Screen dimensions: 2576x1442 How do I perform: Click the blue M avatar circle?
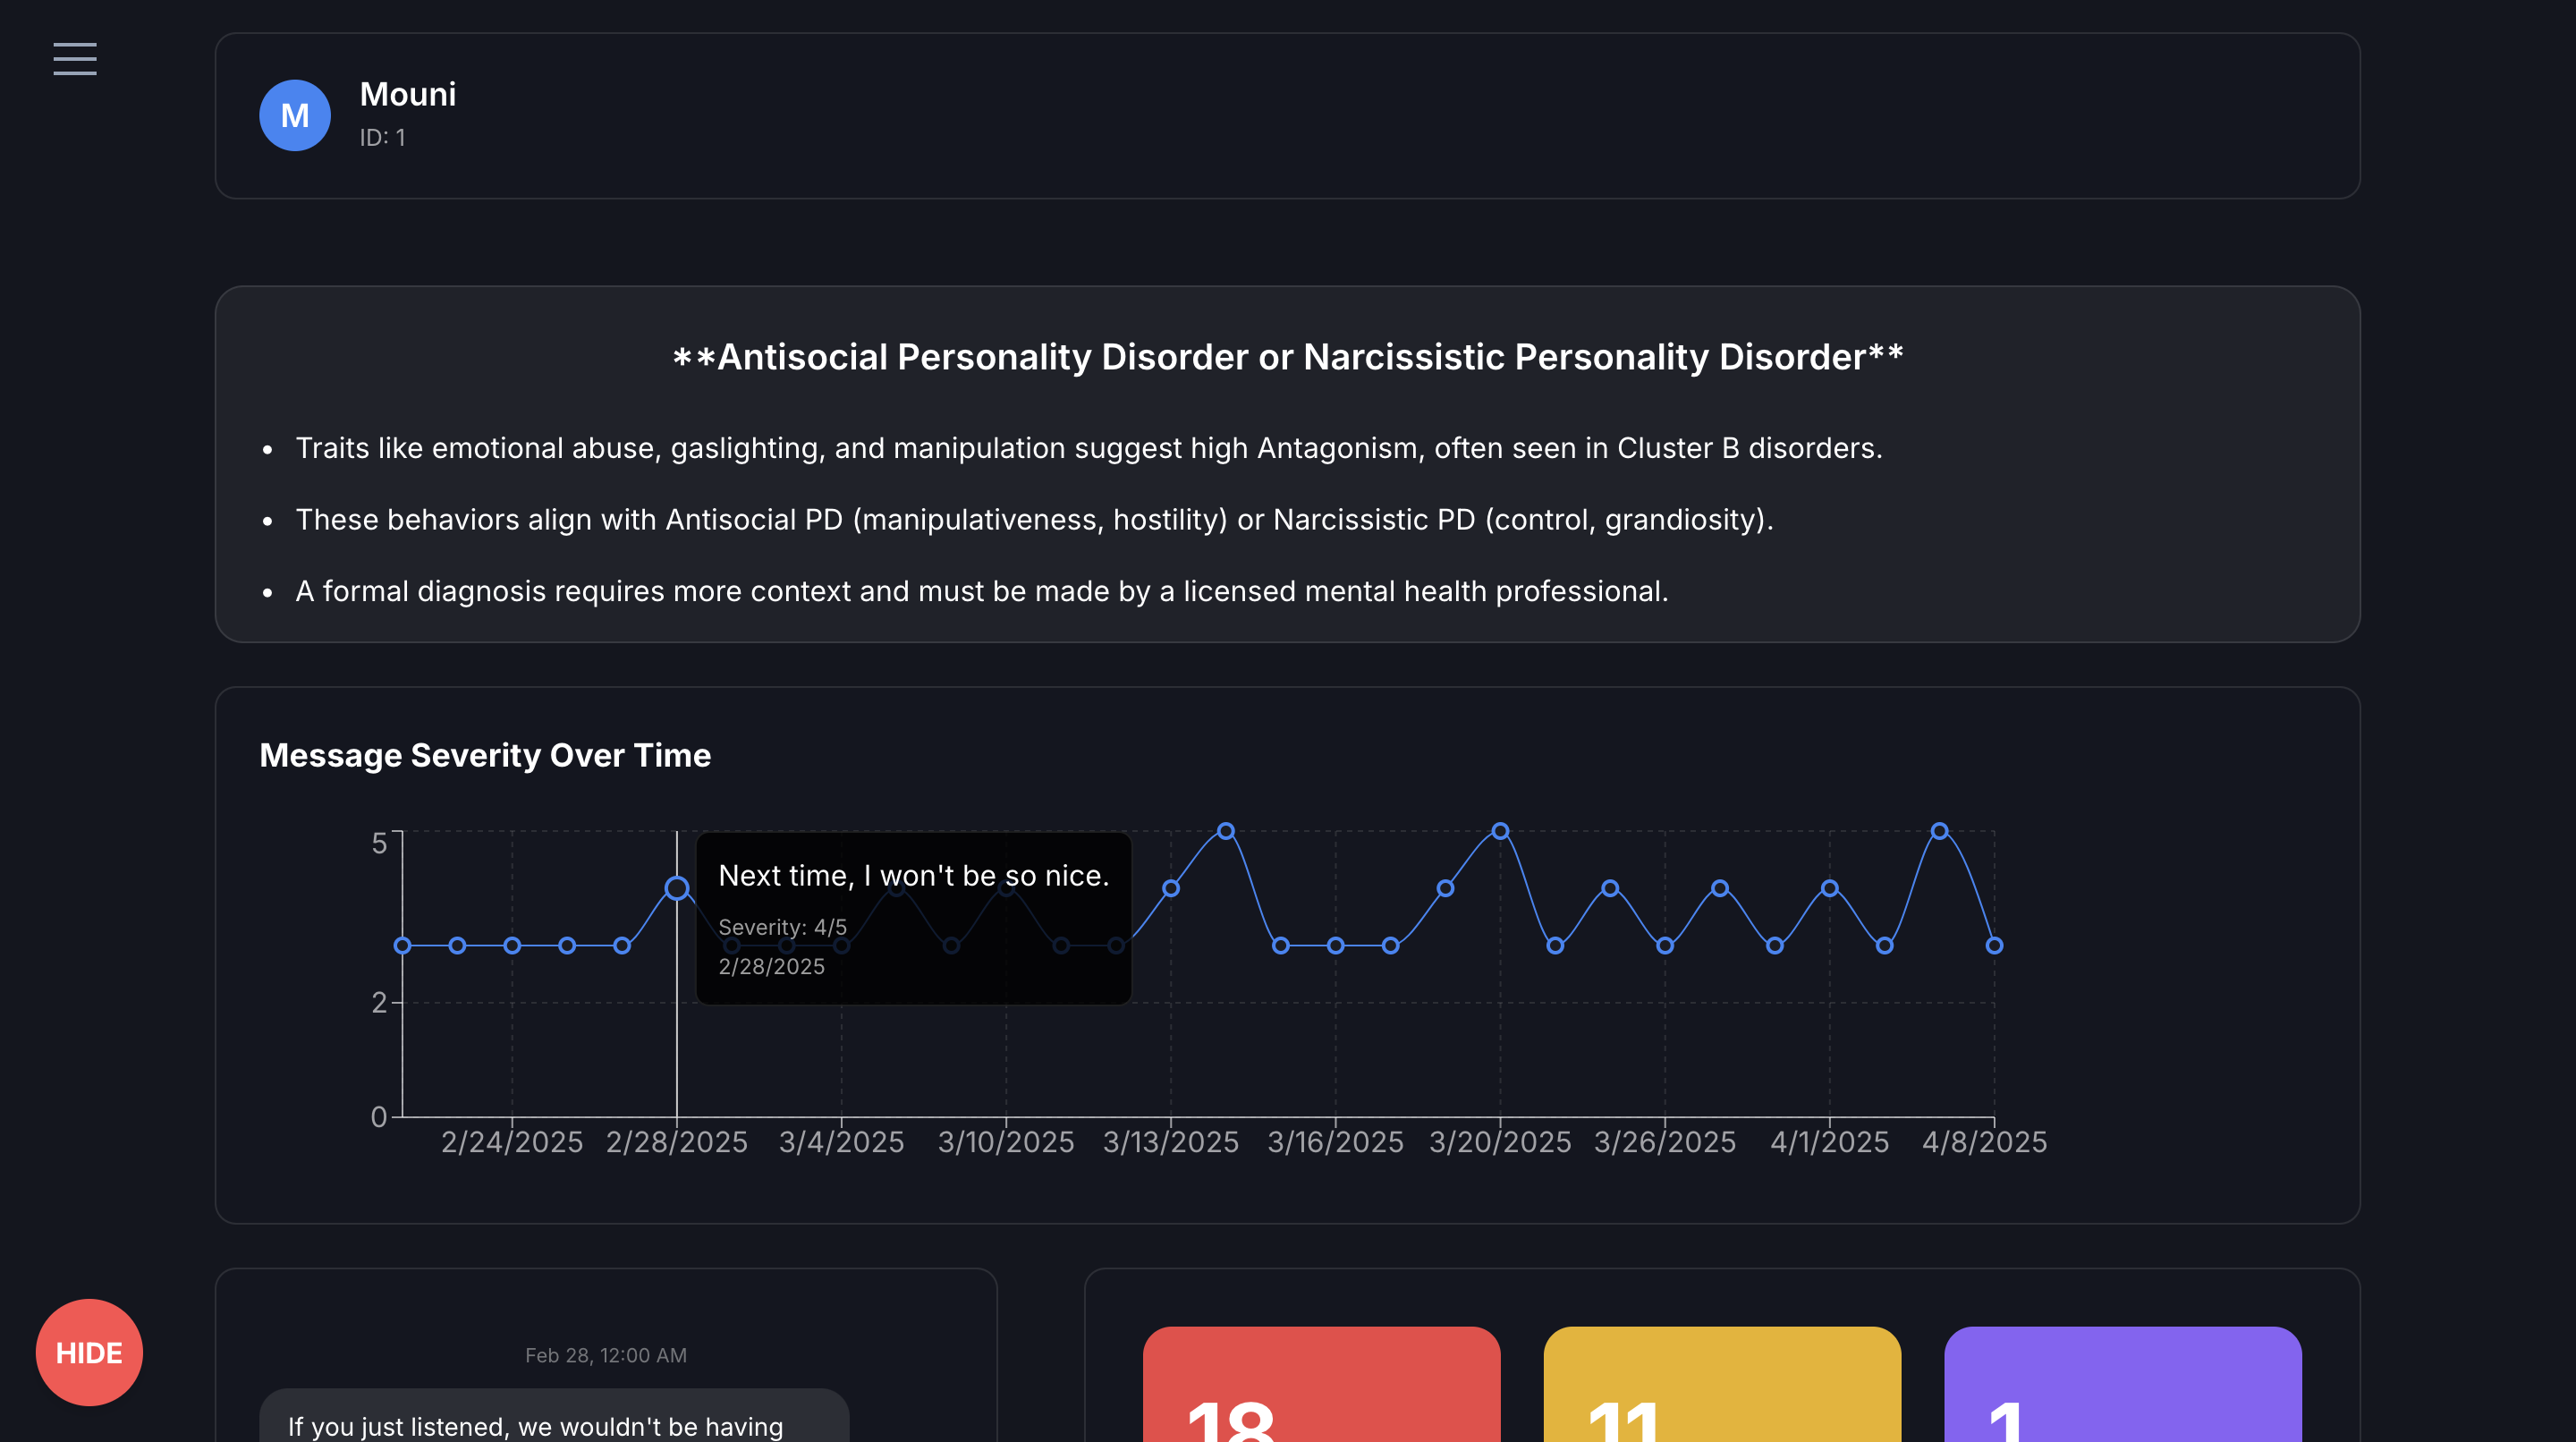294,116
